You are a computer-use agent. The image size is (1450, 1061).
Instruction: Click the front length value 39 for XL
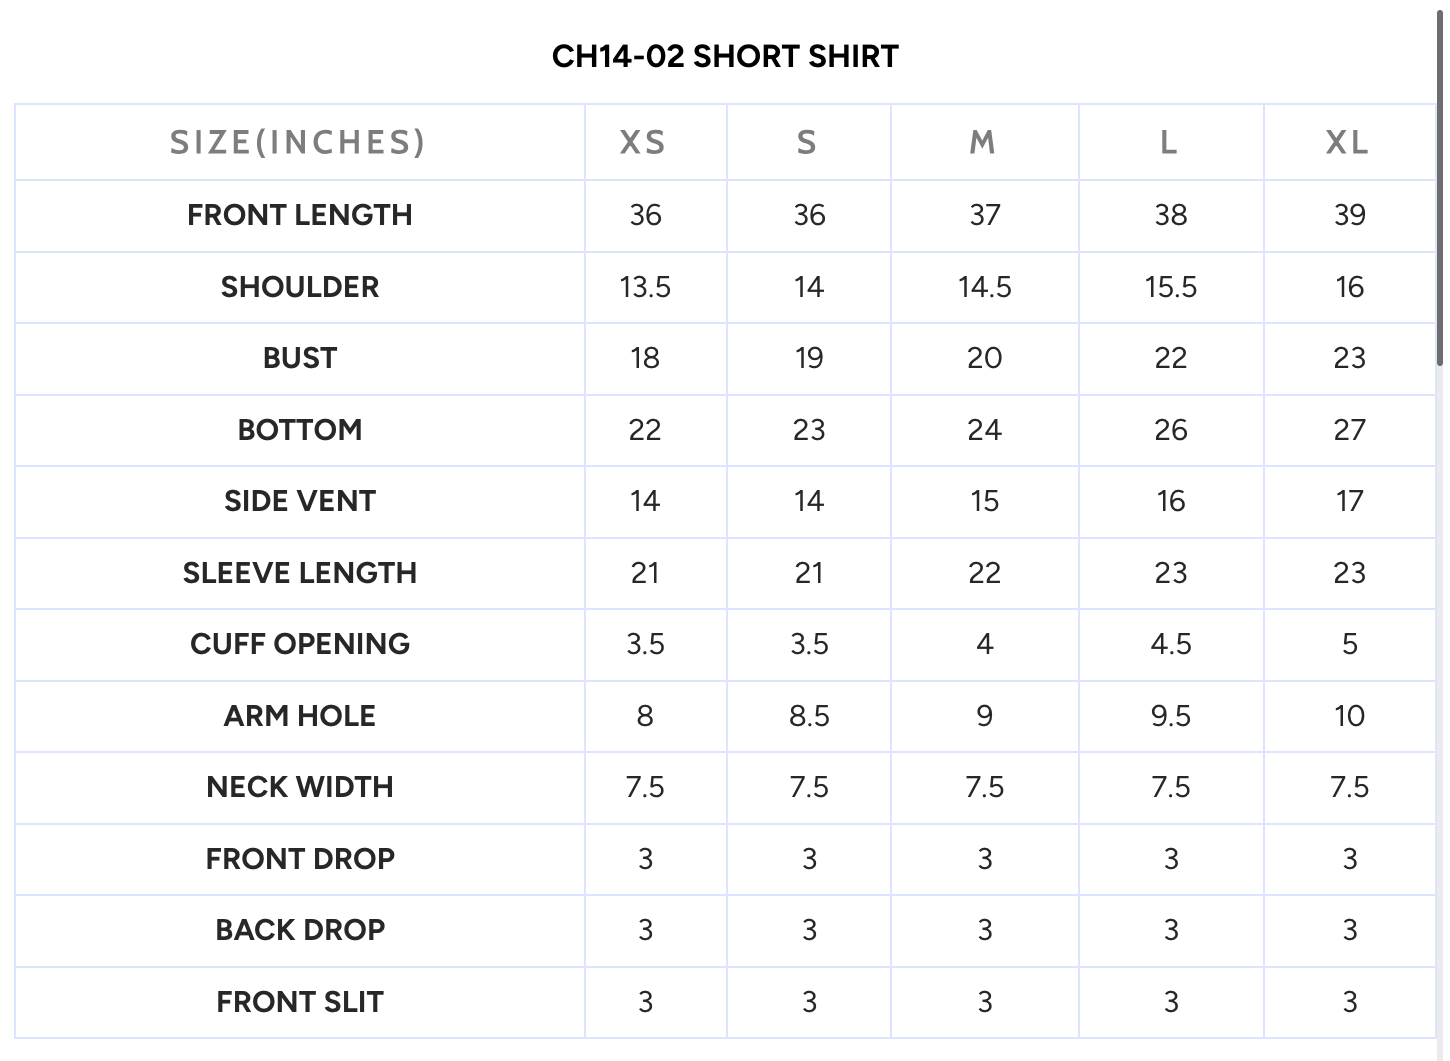click(x=1349, y=215)
